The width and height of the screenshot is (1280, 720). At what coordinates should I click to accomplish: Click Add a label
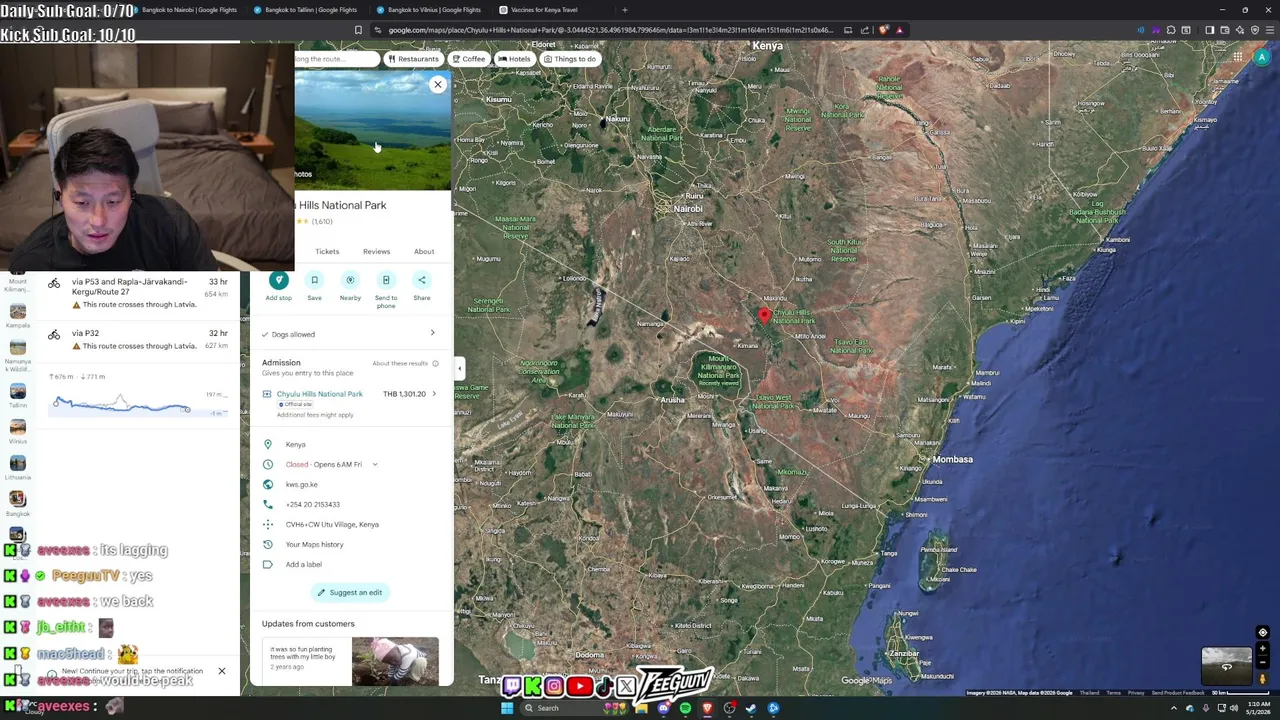303,564
